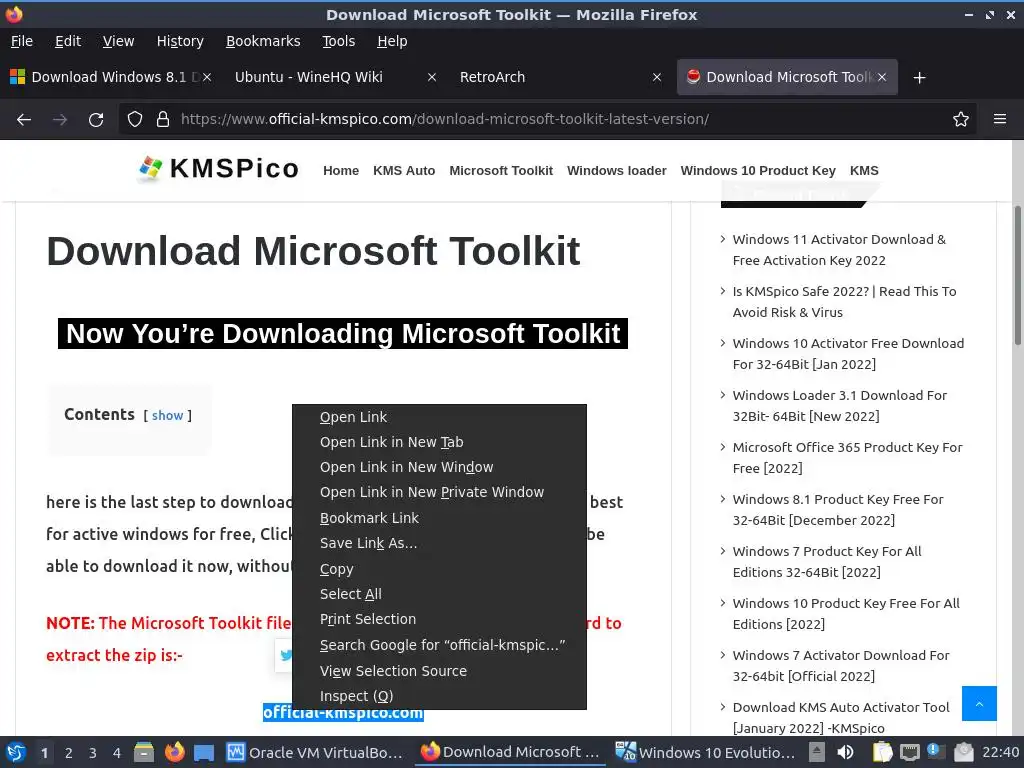1024x768 pixels.
Task: Switch to the RetroArch tab
Action: point(560,77)
